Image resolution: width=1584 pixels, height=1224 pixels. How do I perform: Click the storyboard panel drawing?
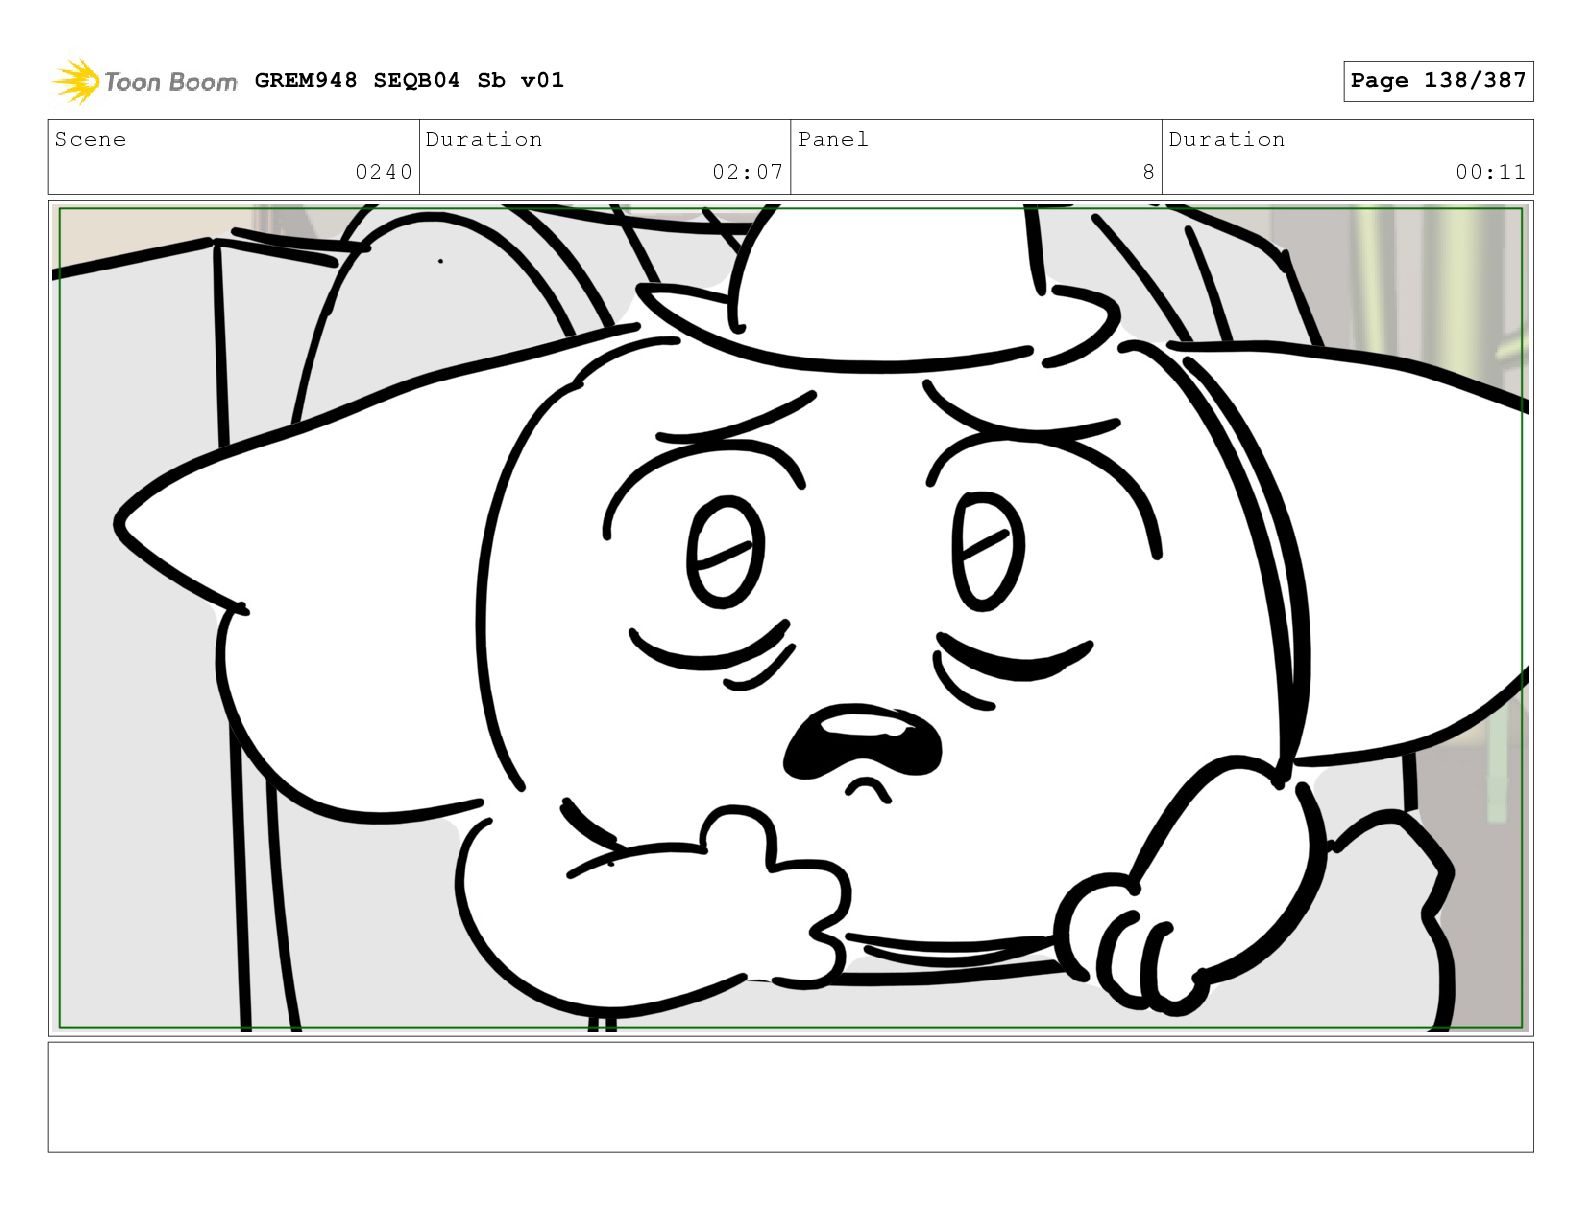click(x=790, y=618)
